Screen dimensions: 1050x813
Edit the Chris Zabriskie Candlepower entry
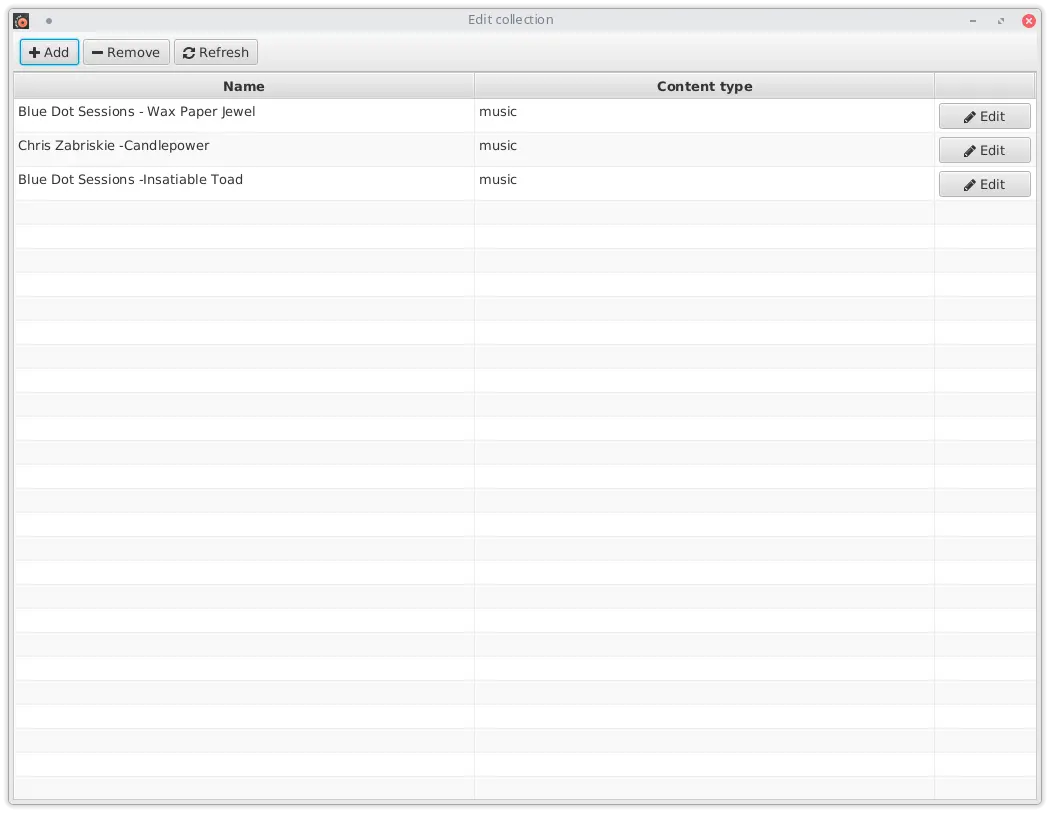point(984,151)
